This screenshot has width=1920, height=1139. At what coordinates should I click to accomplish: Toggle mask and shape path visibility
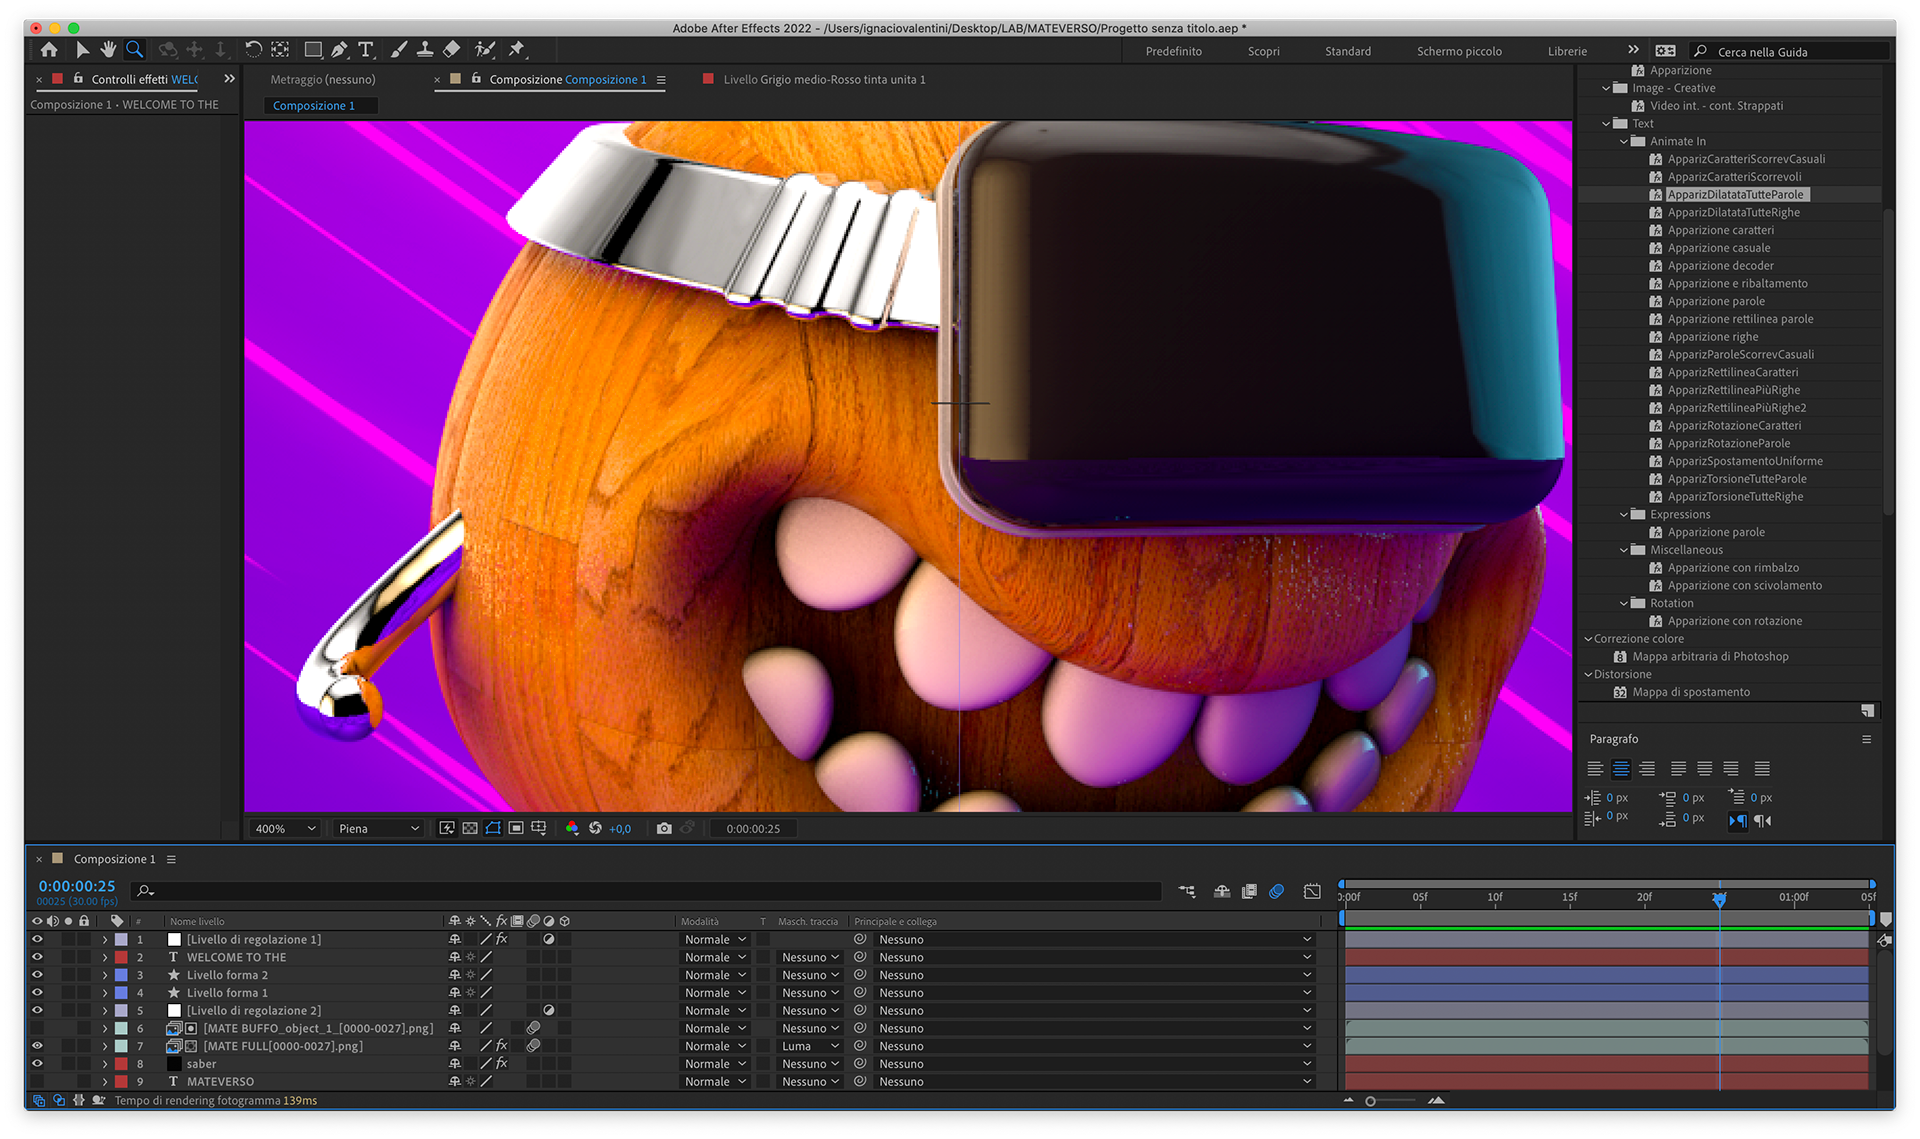tap(493, 828)
